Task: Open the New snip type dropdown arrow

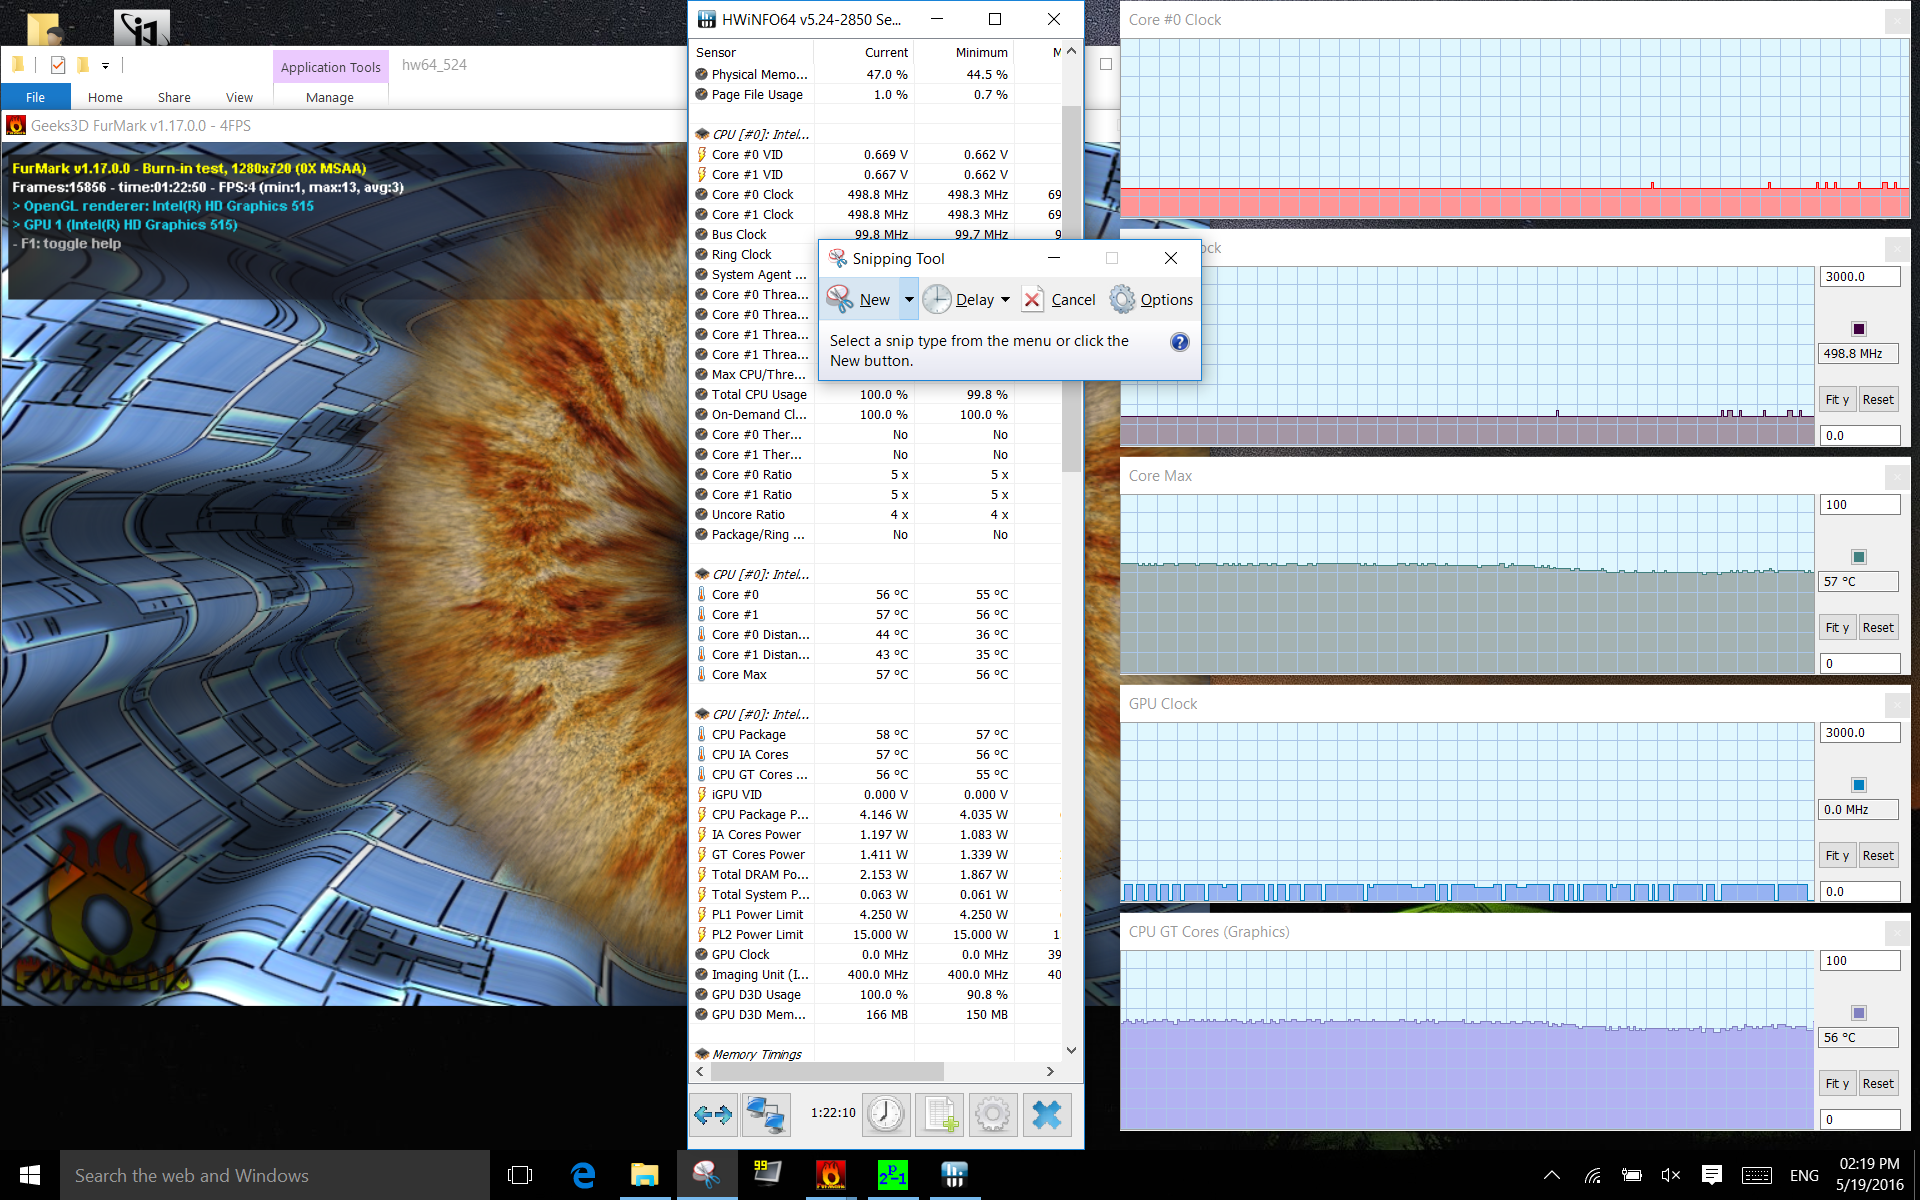Action: [x=909, y=299]
